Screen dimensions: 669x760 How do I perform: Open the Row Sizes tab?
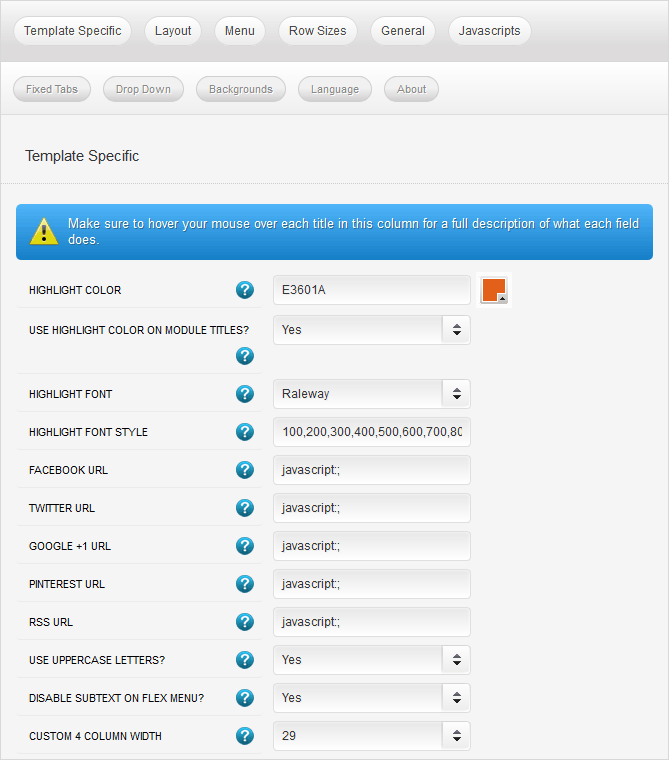[317, 31]
